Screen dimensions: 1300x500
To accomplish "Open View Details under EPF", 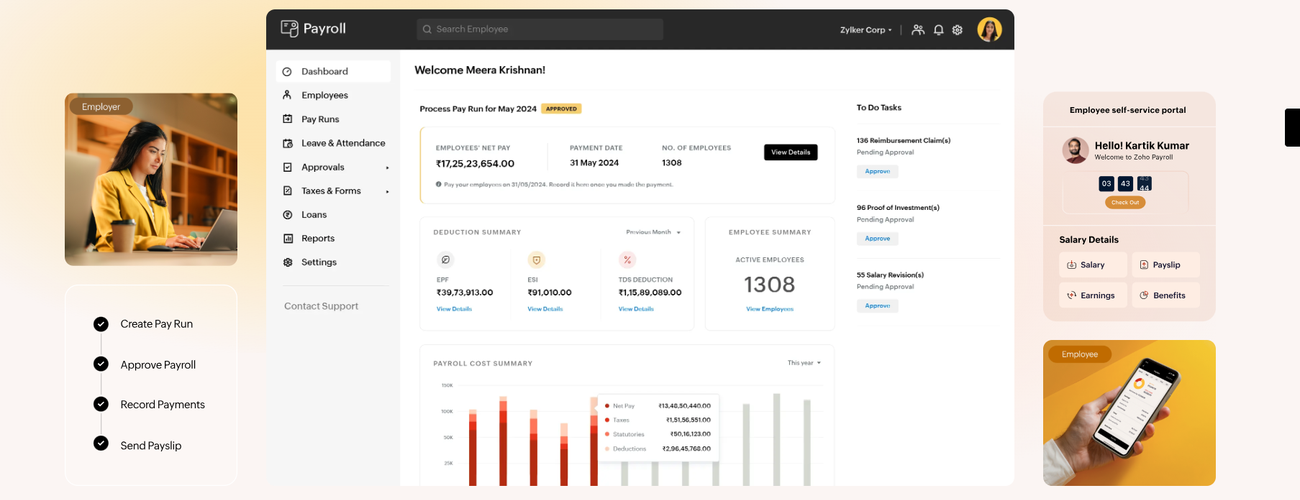I will 454,309.
